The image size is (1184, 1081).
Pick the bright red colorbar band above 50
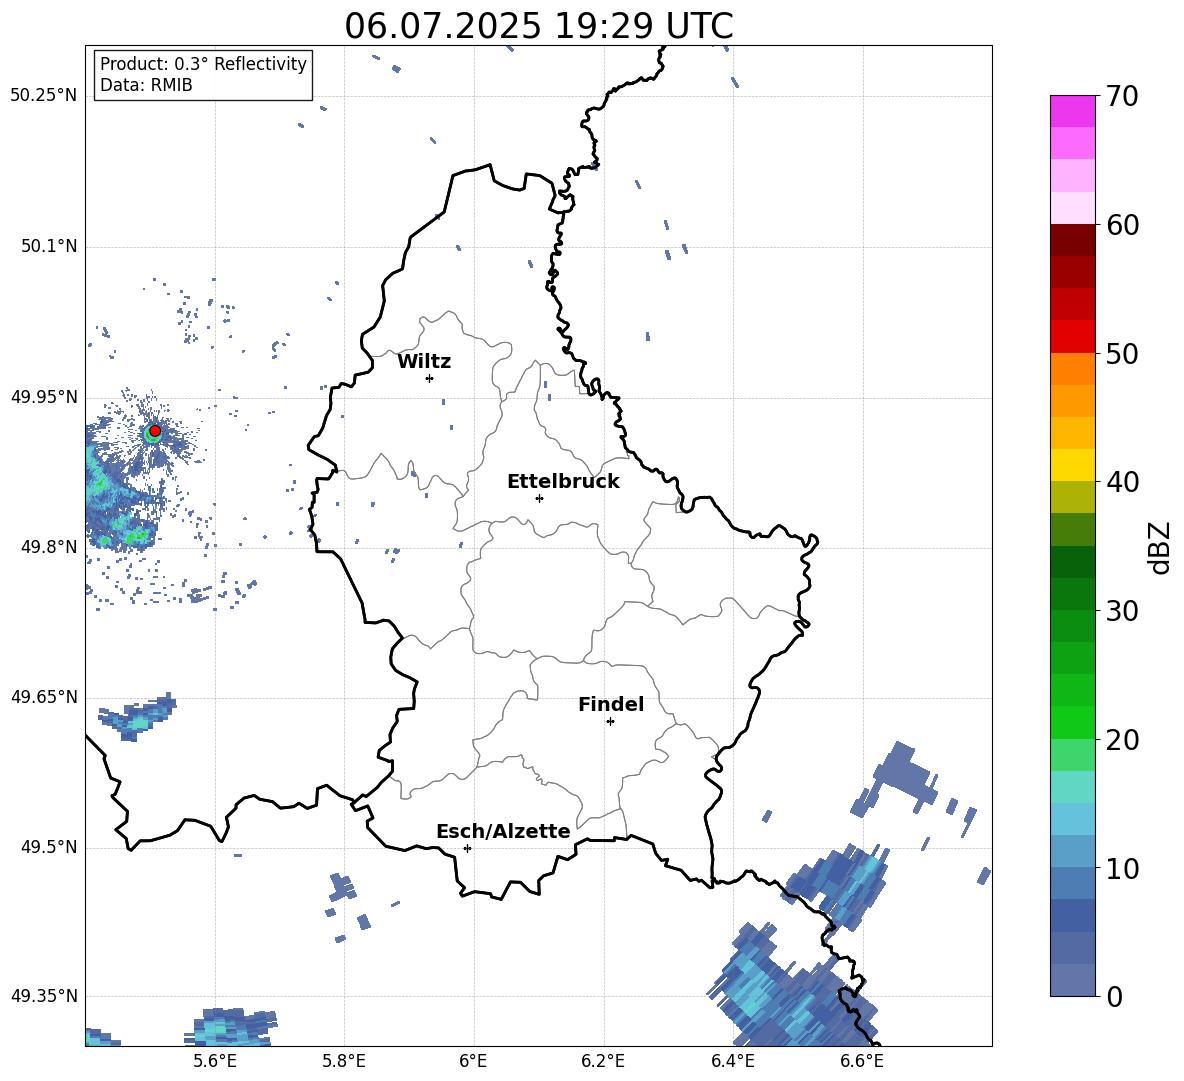pyautogui.click(x=1072, y=337)
